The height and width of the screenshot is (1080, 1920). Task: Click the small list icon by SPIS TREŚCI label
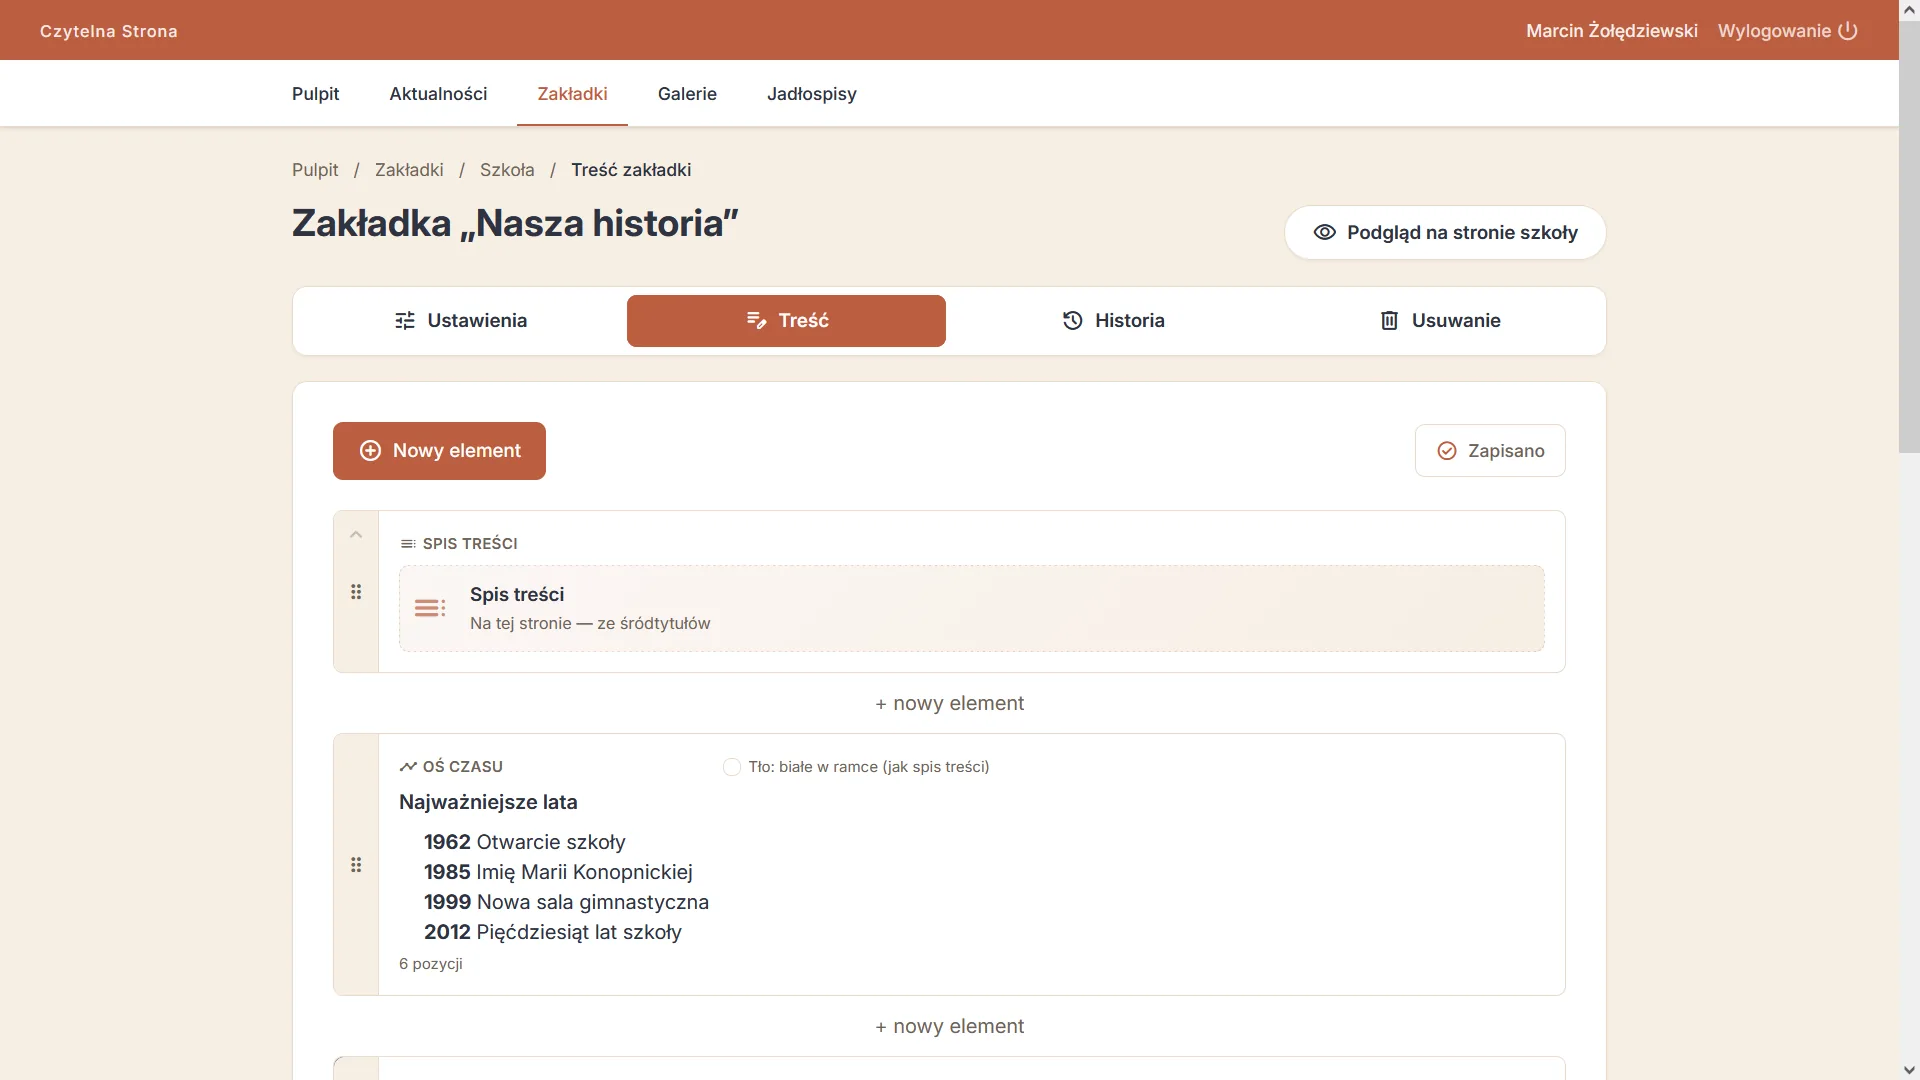point(408,544)
